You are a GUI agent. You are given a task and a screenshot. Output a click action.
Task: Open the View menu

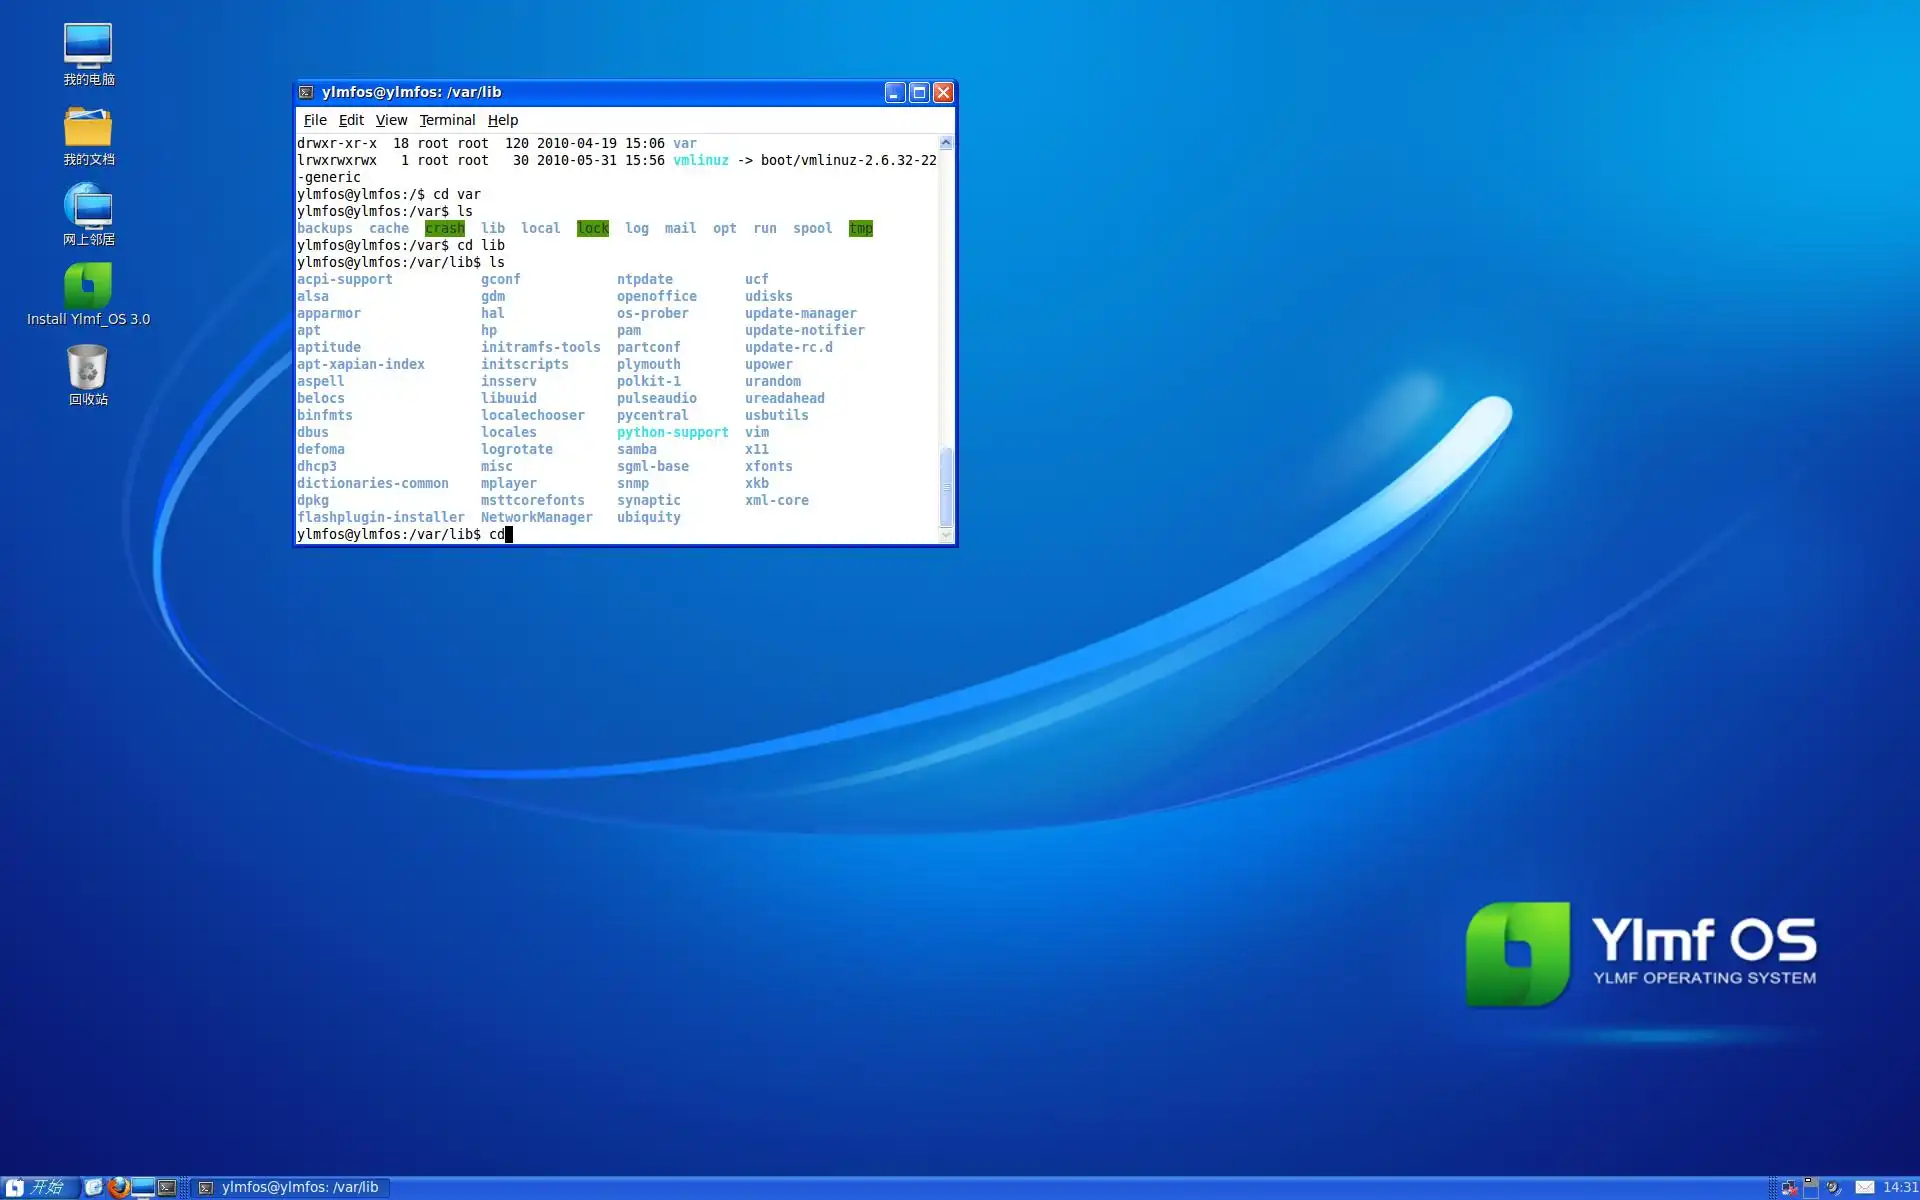coord(391,120)
